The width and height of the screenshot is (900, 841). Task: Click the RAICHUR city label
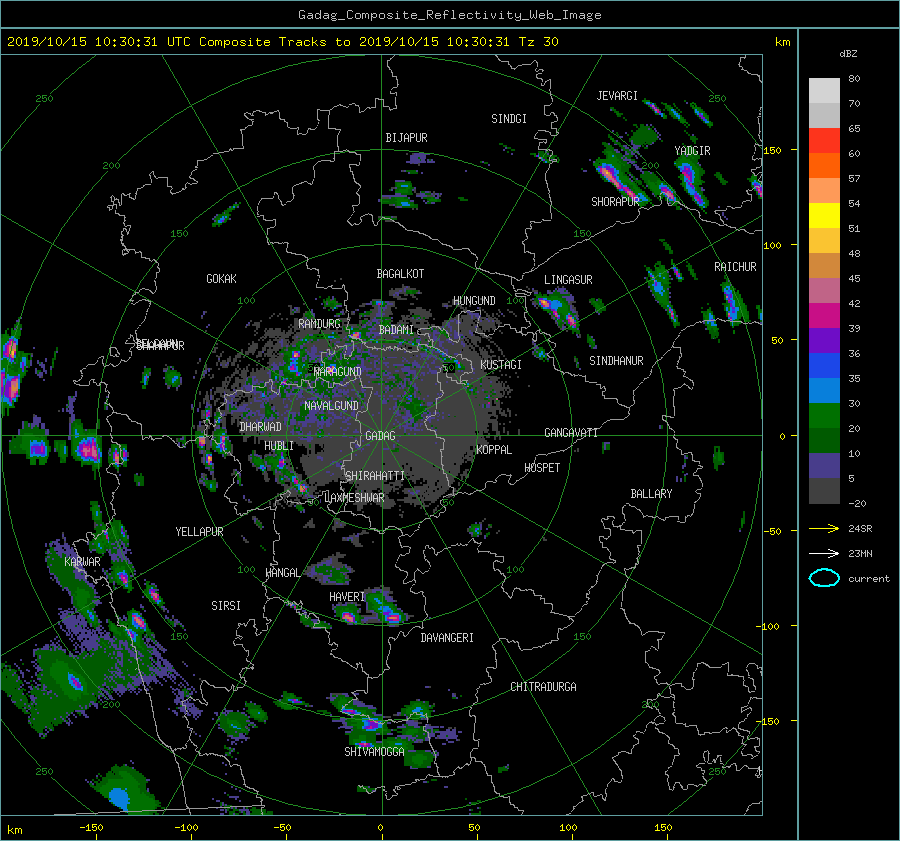pyautogui.click(x=735, y=267)
